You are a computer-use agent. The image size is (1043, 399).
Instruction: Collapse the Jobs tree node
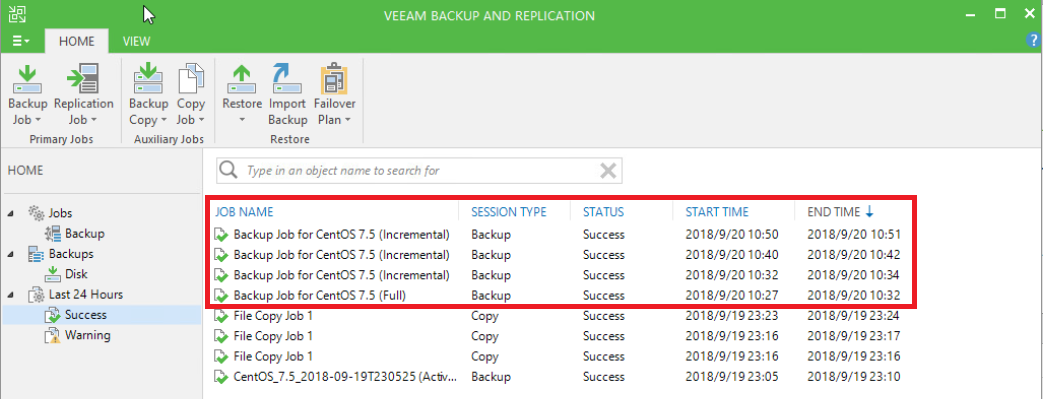(x=10, y=213)
